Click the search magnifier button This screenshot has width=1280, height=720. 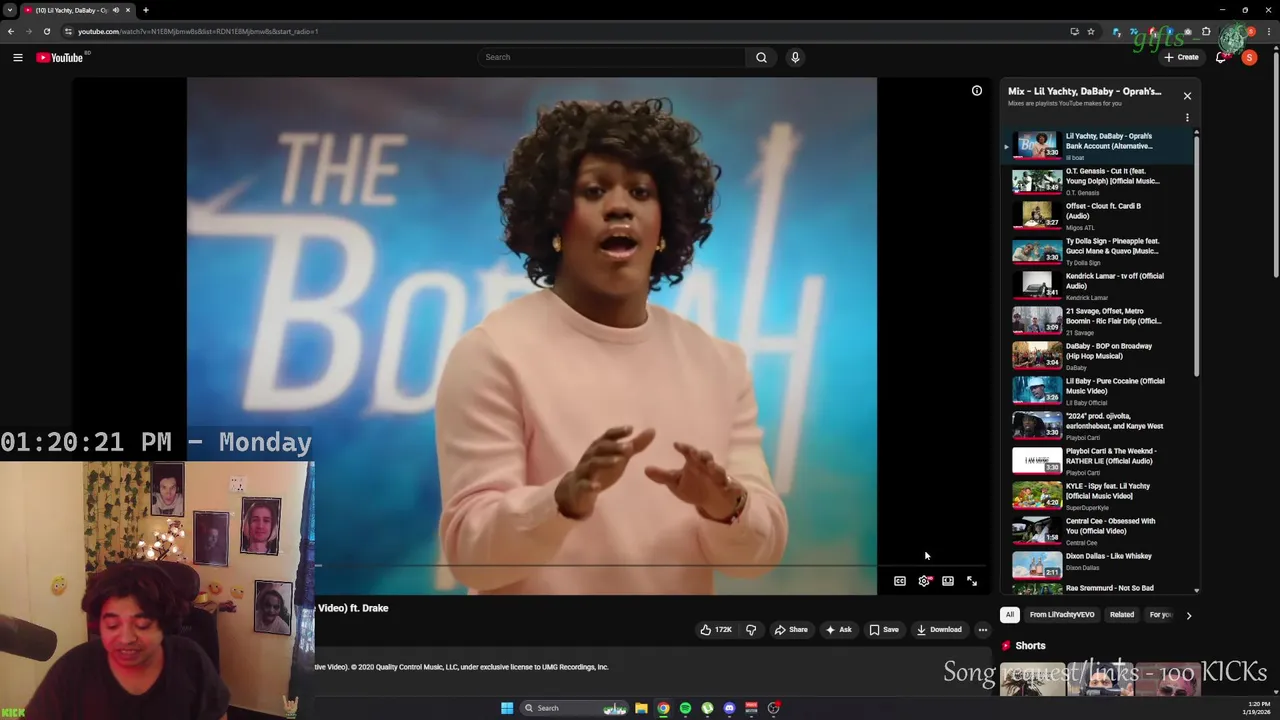click(x=761, y=57)
